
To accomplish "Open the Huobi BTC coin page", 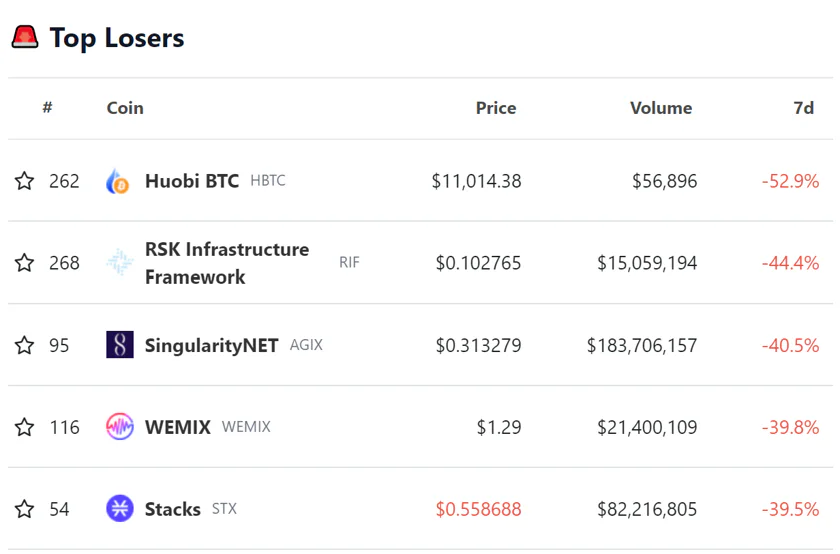I will 192,181.
